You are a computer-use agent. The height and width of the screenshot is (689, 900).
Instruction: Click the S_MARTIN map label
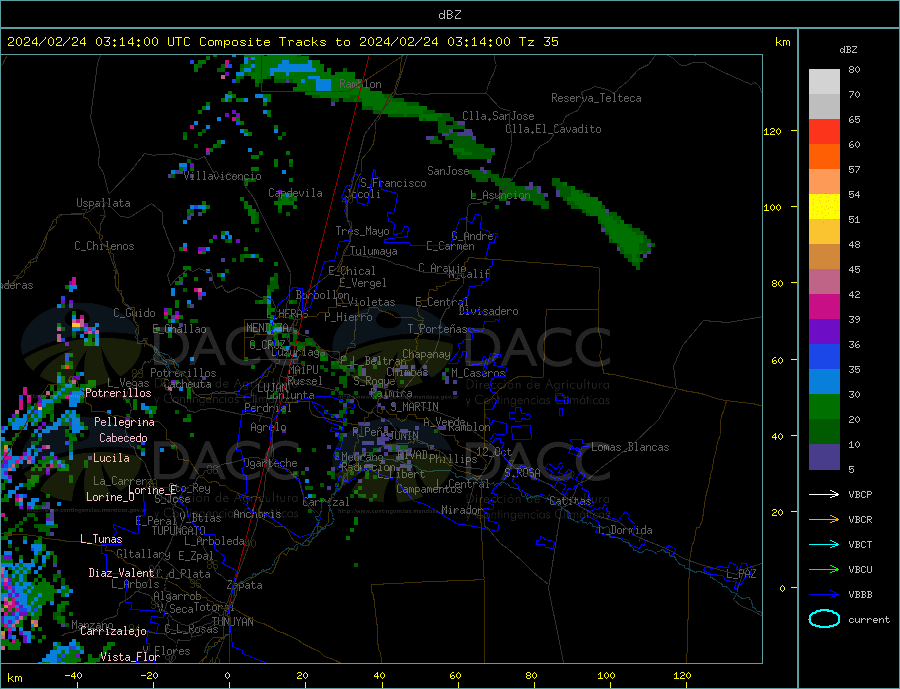(x=414, y=407)
